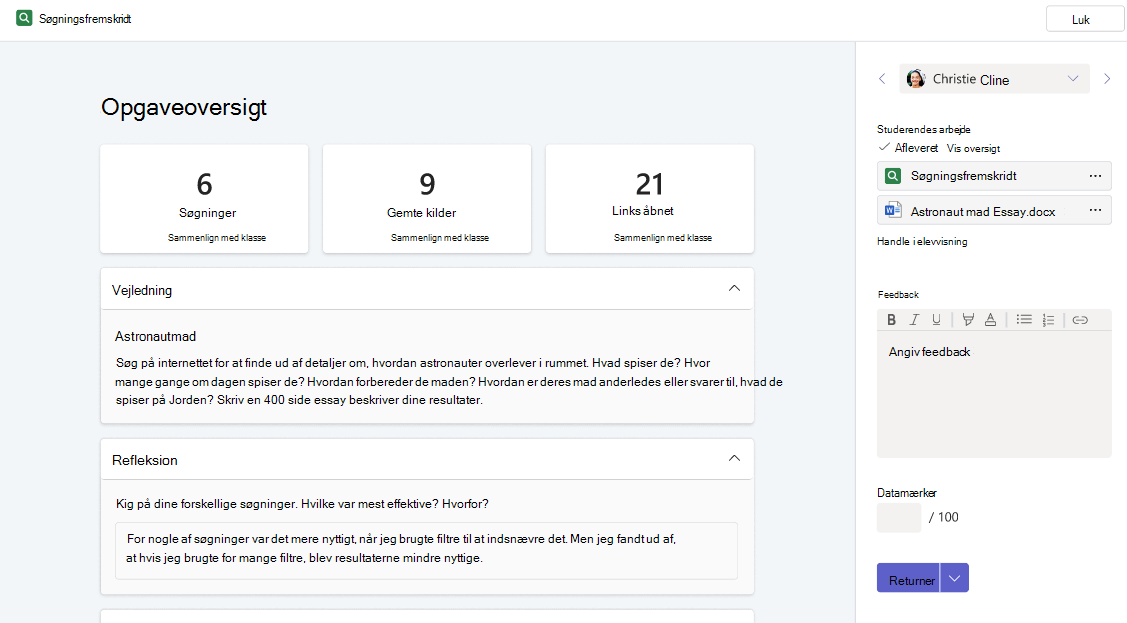Click the Afleveret status text
The width and height of the screenshot is (1127, 623).
916,148
